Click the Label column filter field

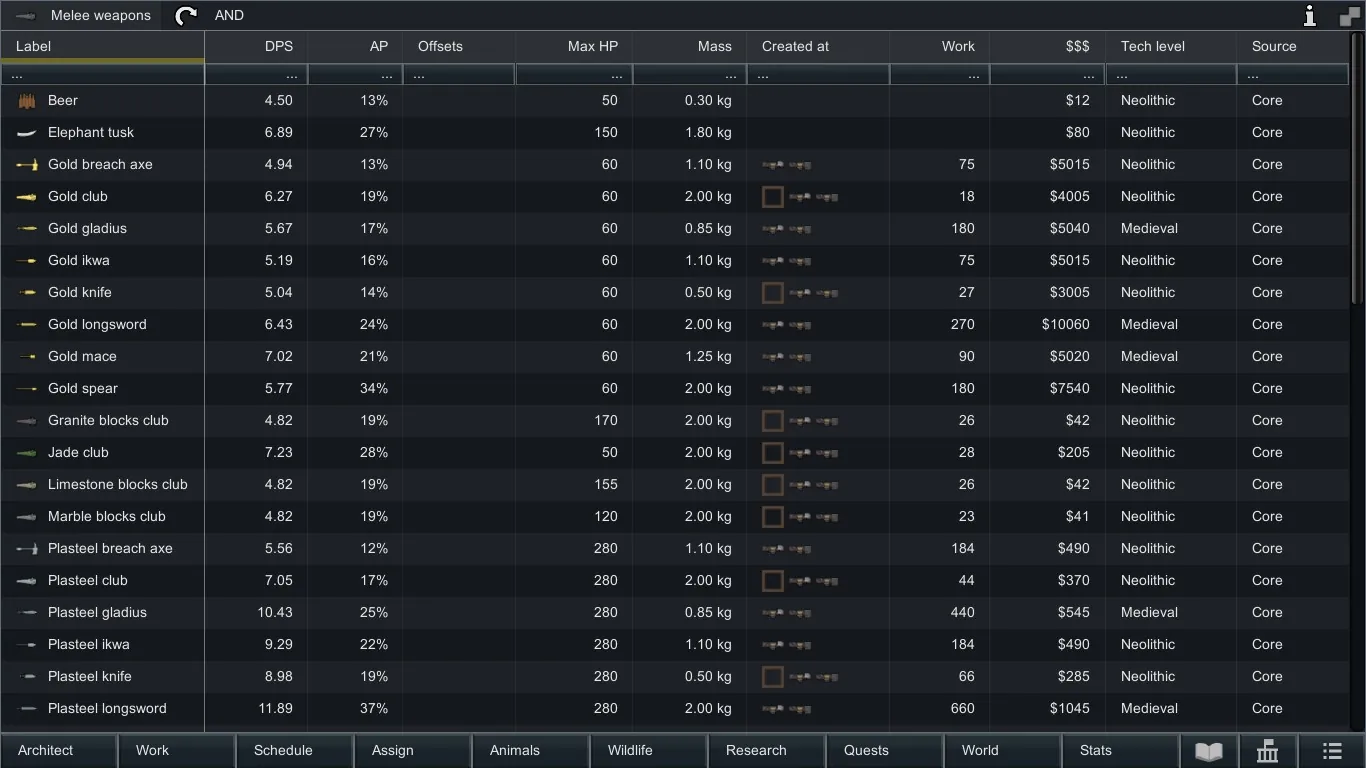[103, 76]
